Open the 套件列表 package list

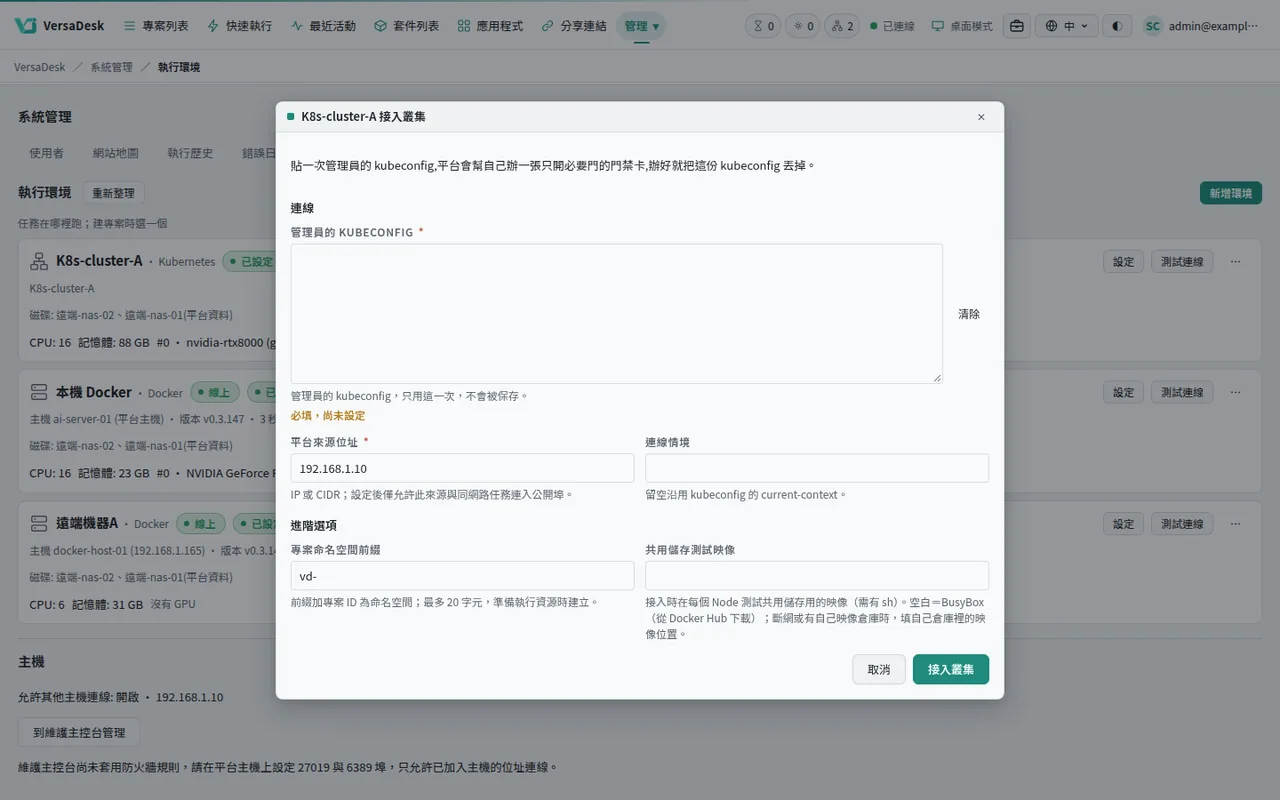click(406, 26)
